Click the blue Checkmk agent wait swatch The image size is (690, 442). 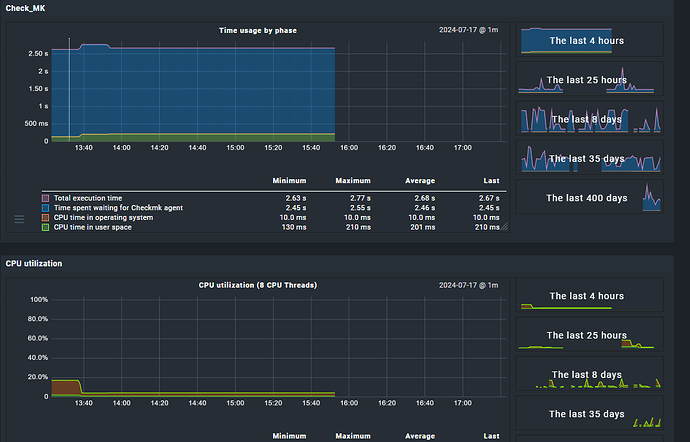pos(46,208)
